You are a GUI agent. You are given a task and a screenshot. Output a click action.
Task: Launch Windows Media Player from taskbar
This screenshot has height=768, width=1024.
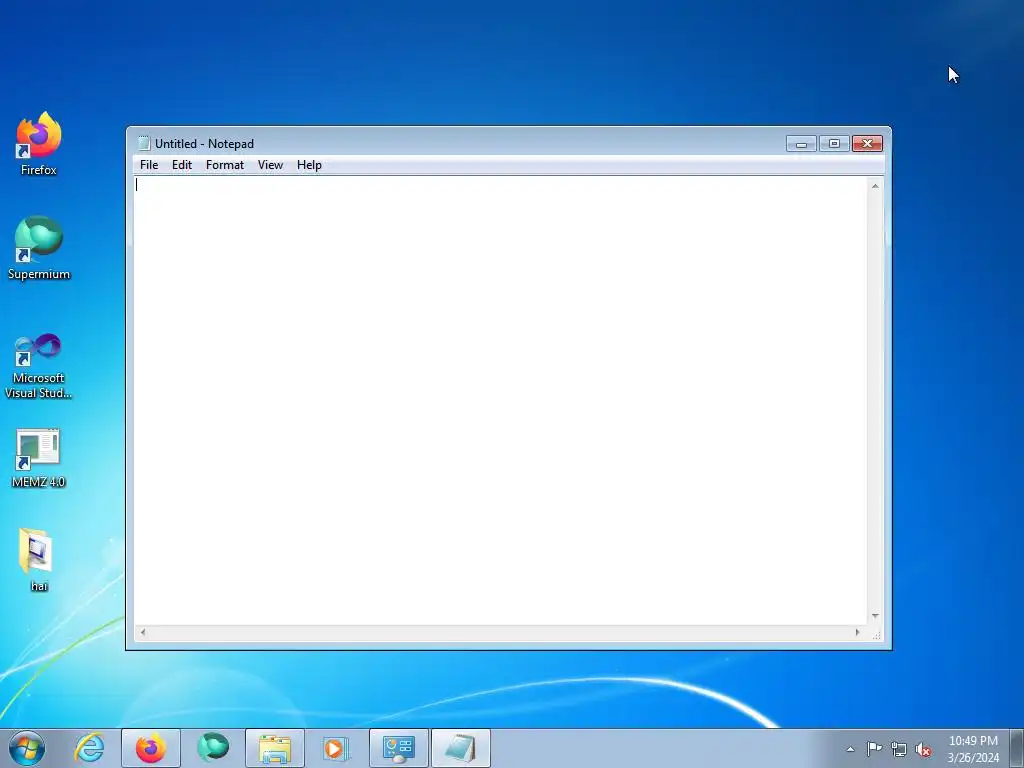[x=336, y=748]
